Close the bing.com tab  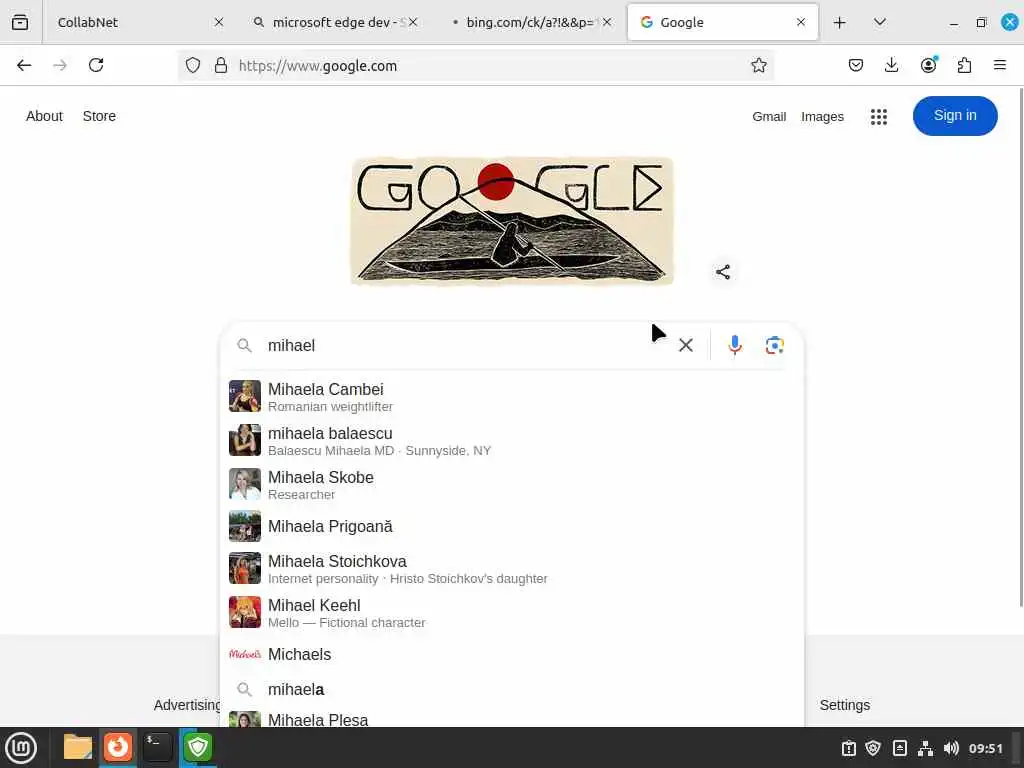click(x=607, y=22)
